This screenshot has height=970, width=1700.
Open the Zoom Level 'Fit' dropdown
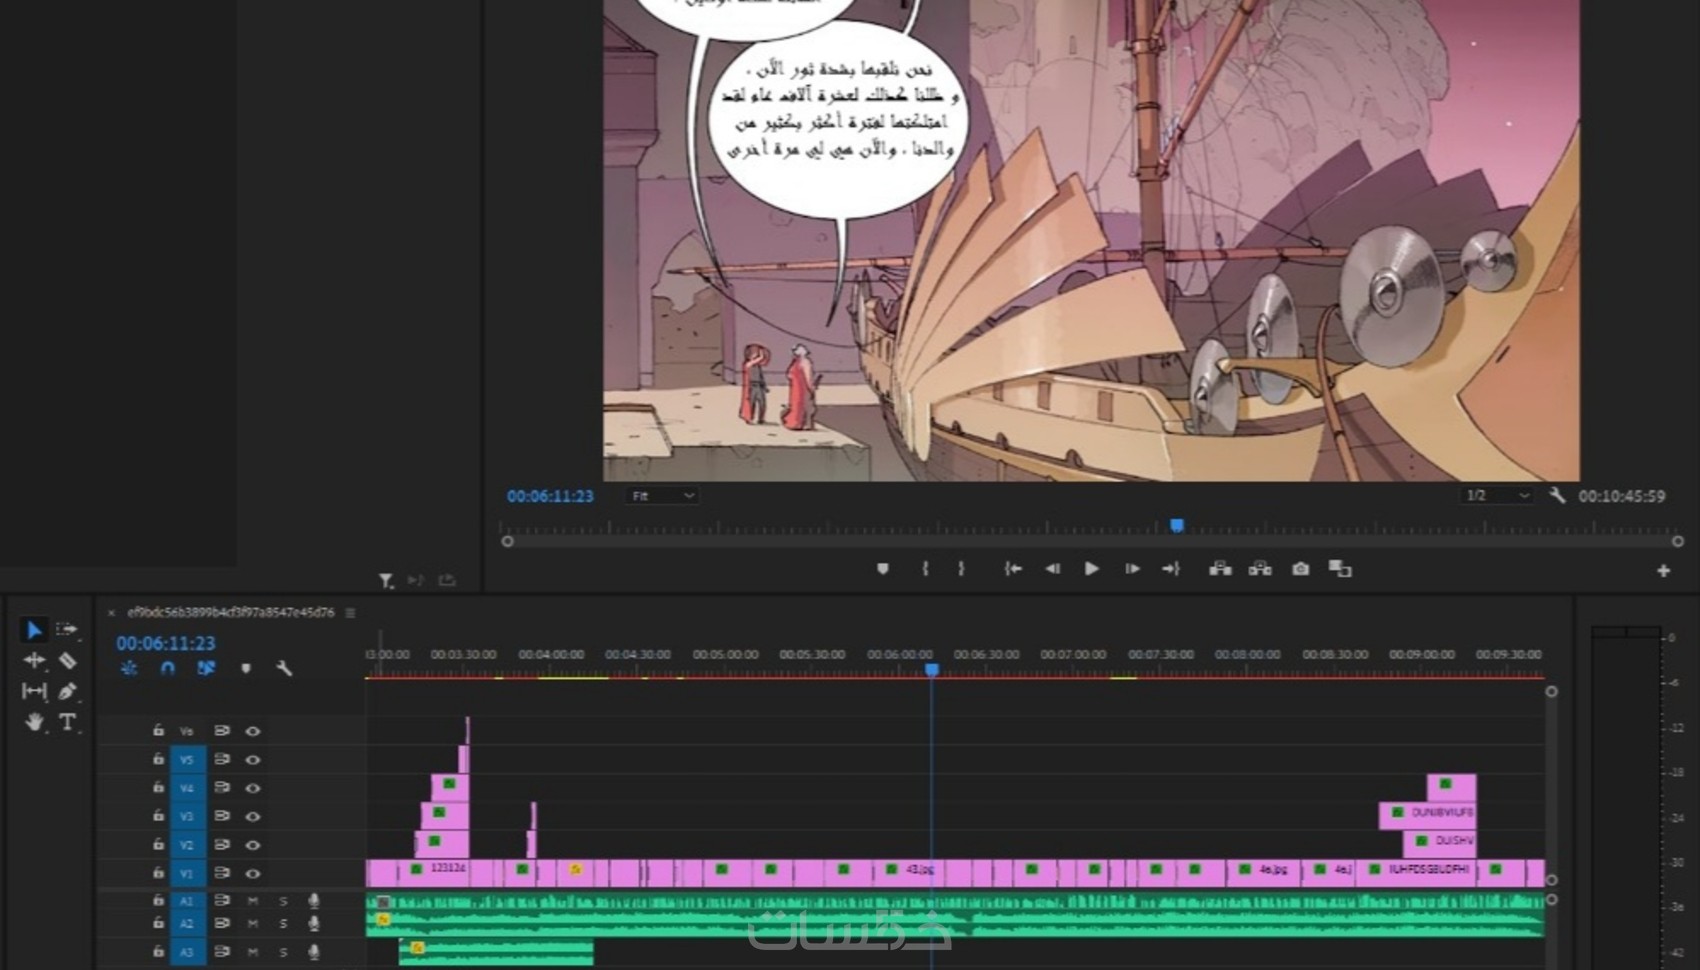(x=662, y=496)
